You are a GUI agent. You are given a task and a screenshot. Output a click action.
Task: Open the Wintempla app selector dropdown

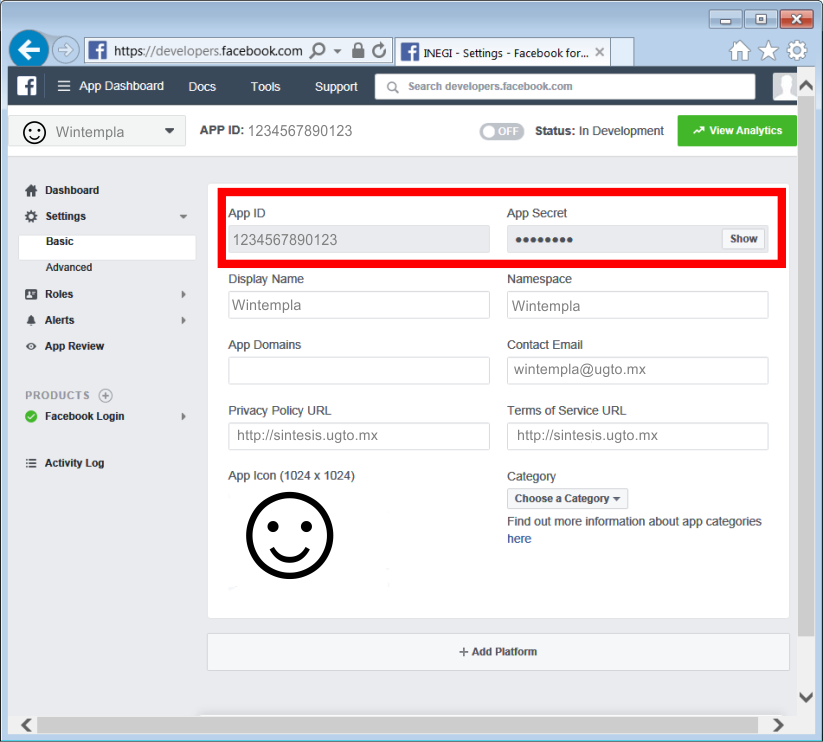pyautogui.click(x=98, y=131)
